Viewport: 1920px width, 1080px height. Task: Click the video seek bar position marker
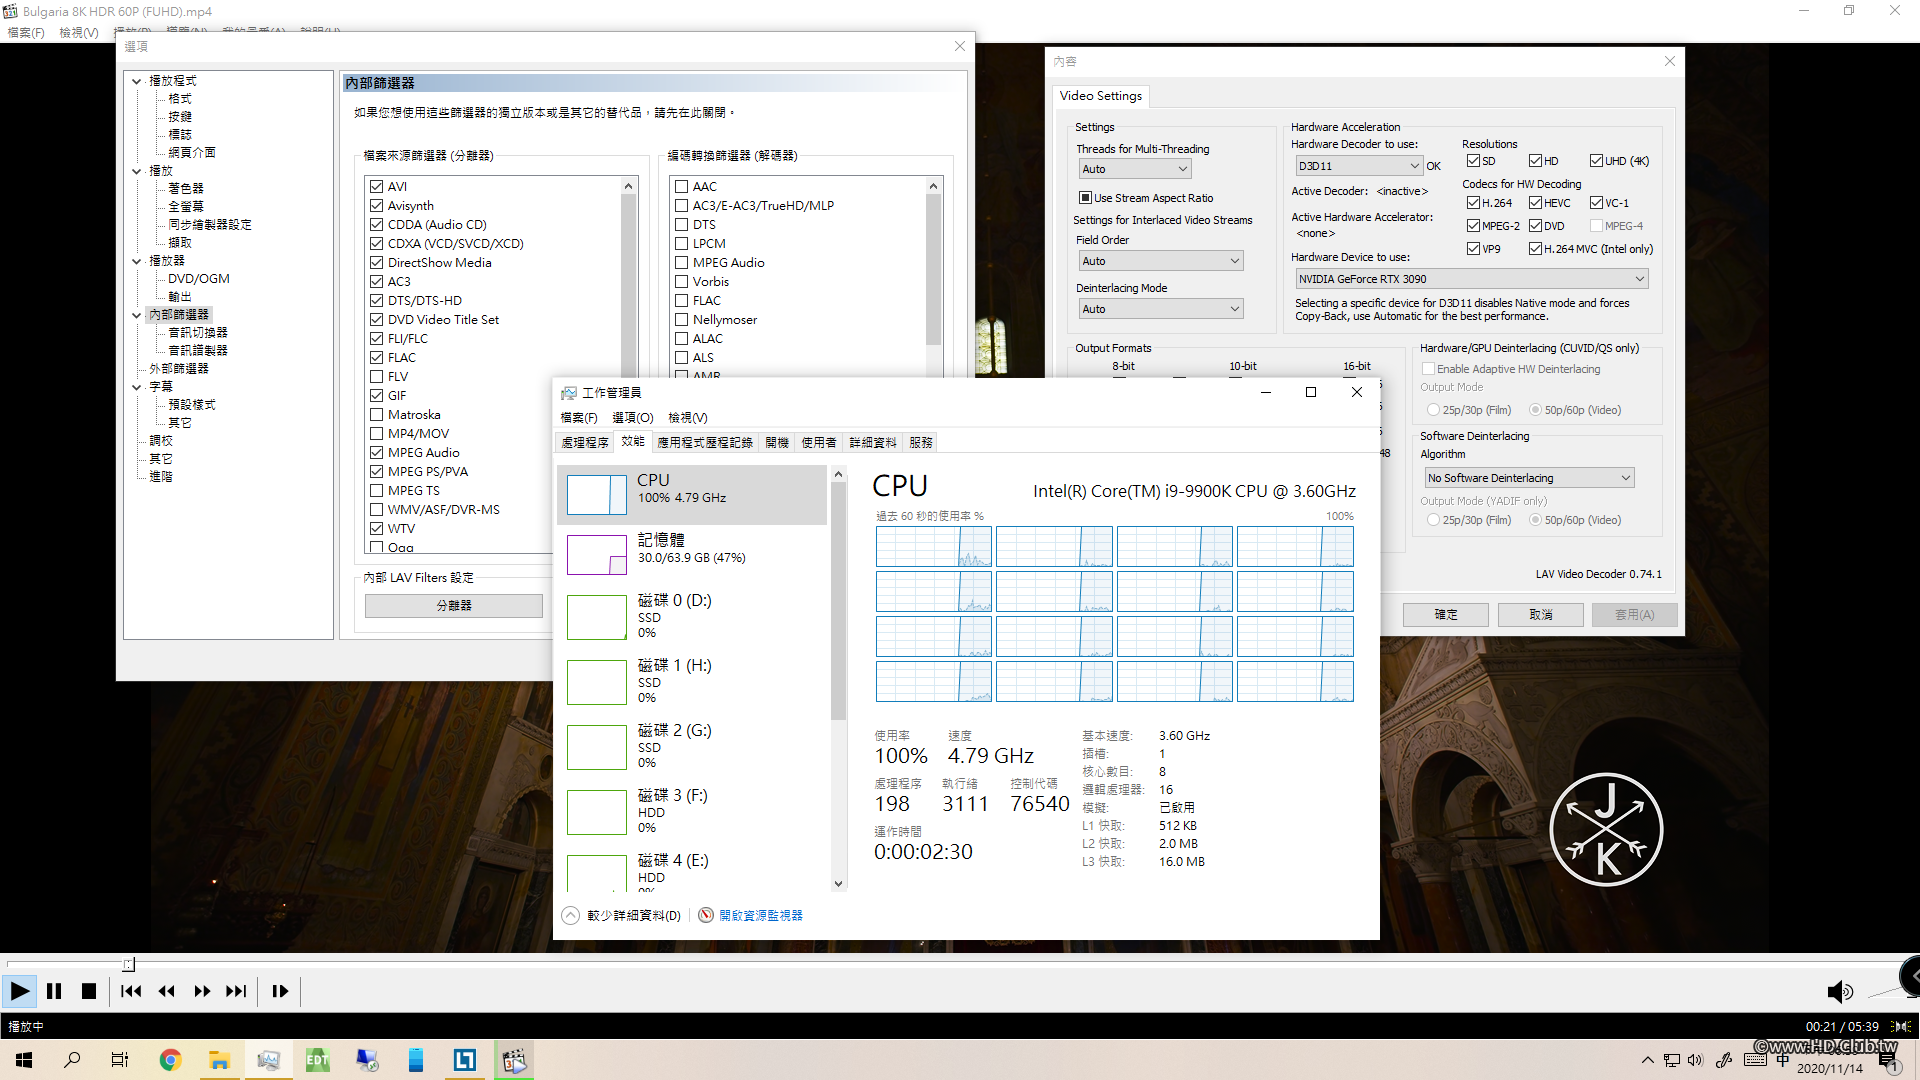(x=128, y=964)
